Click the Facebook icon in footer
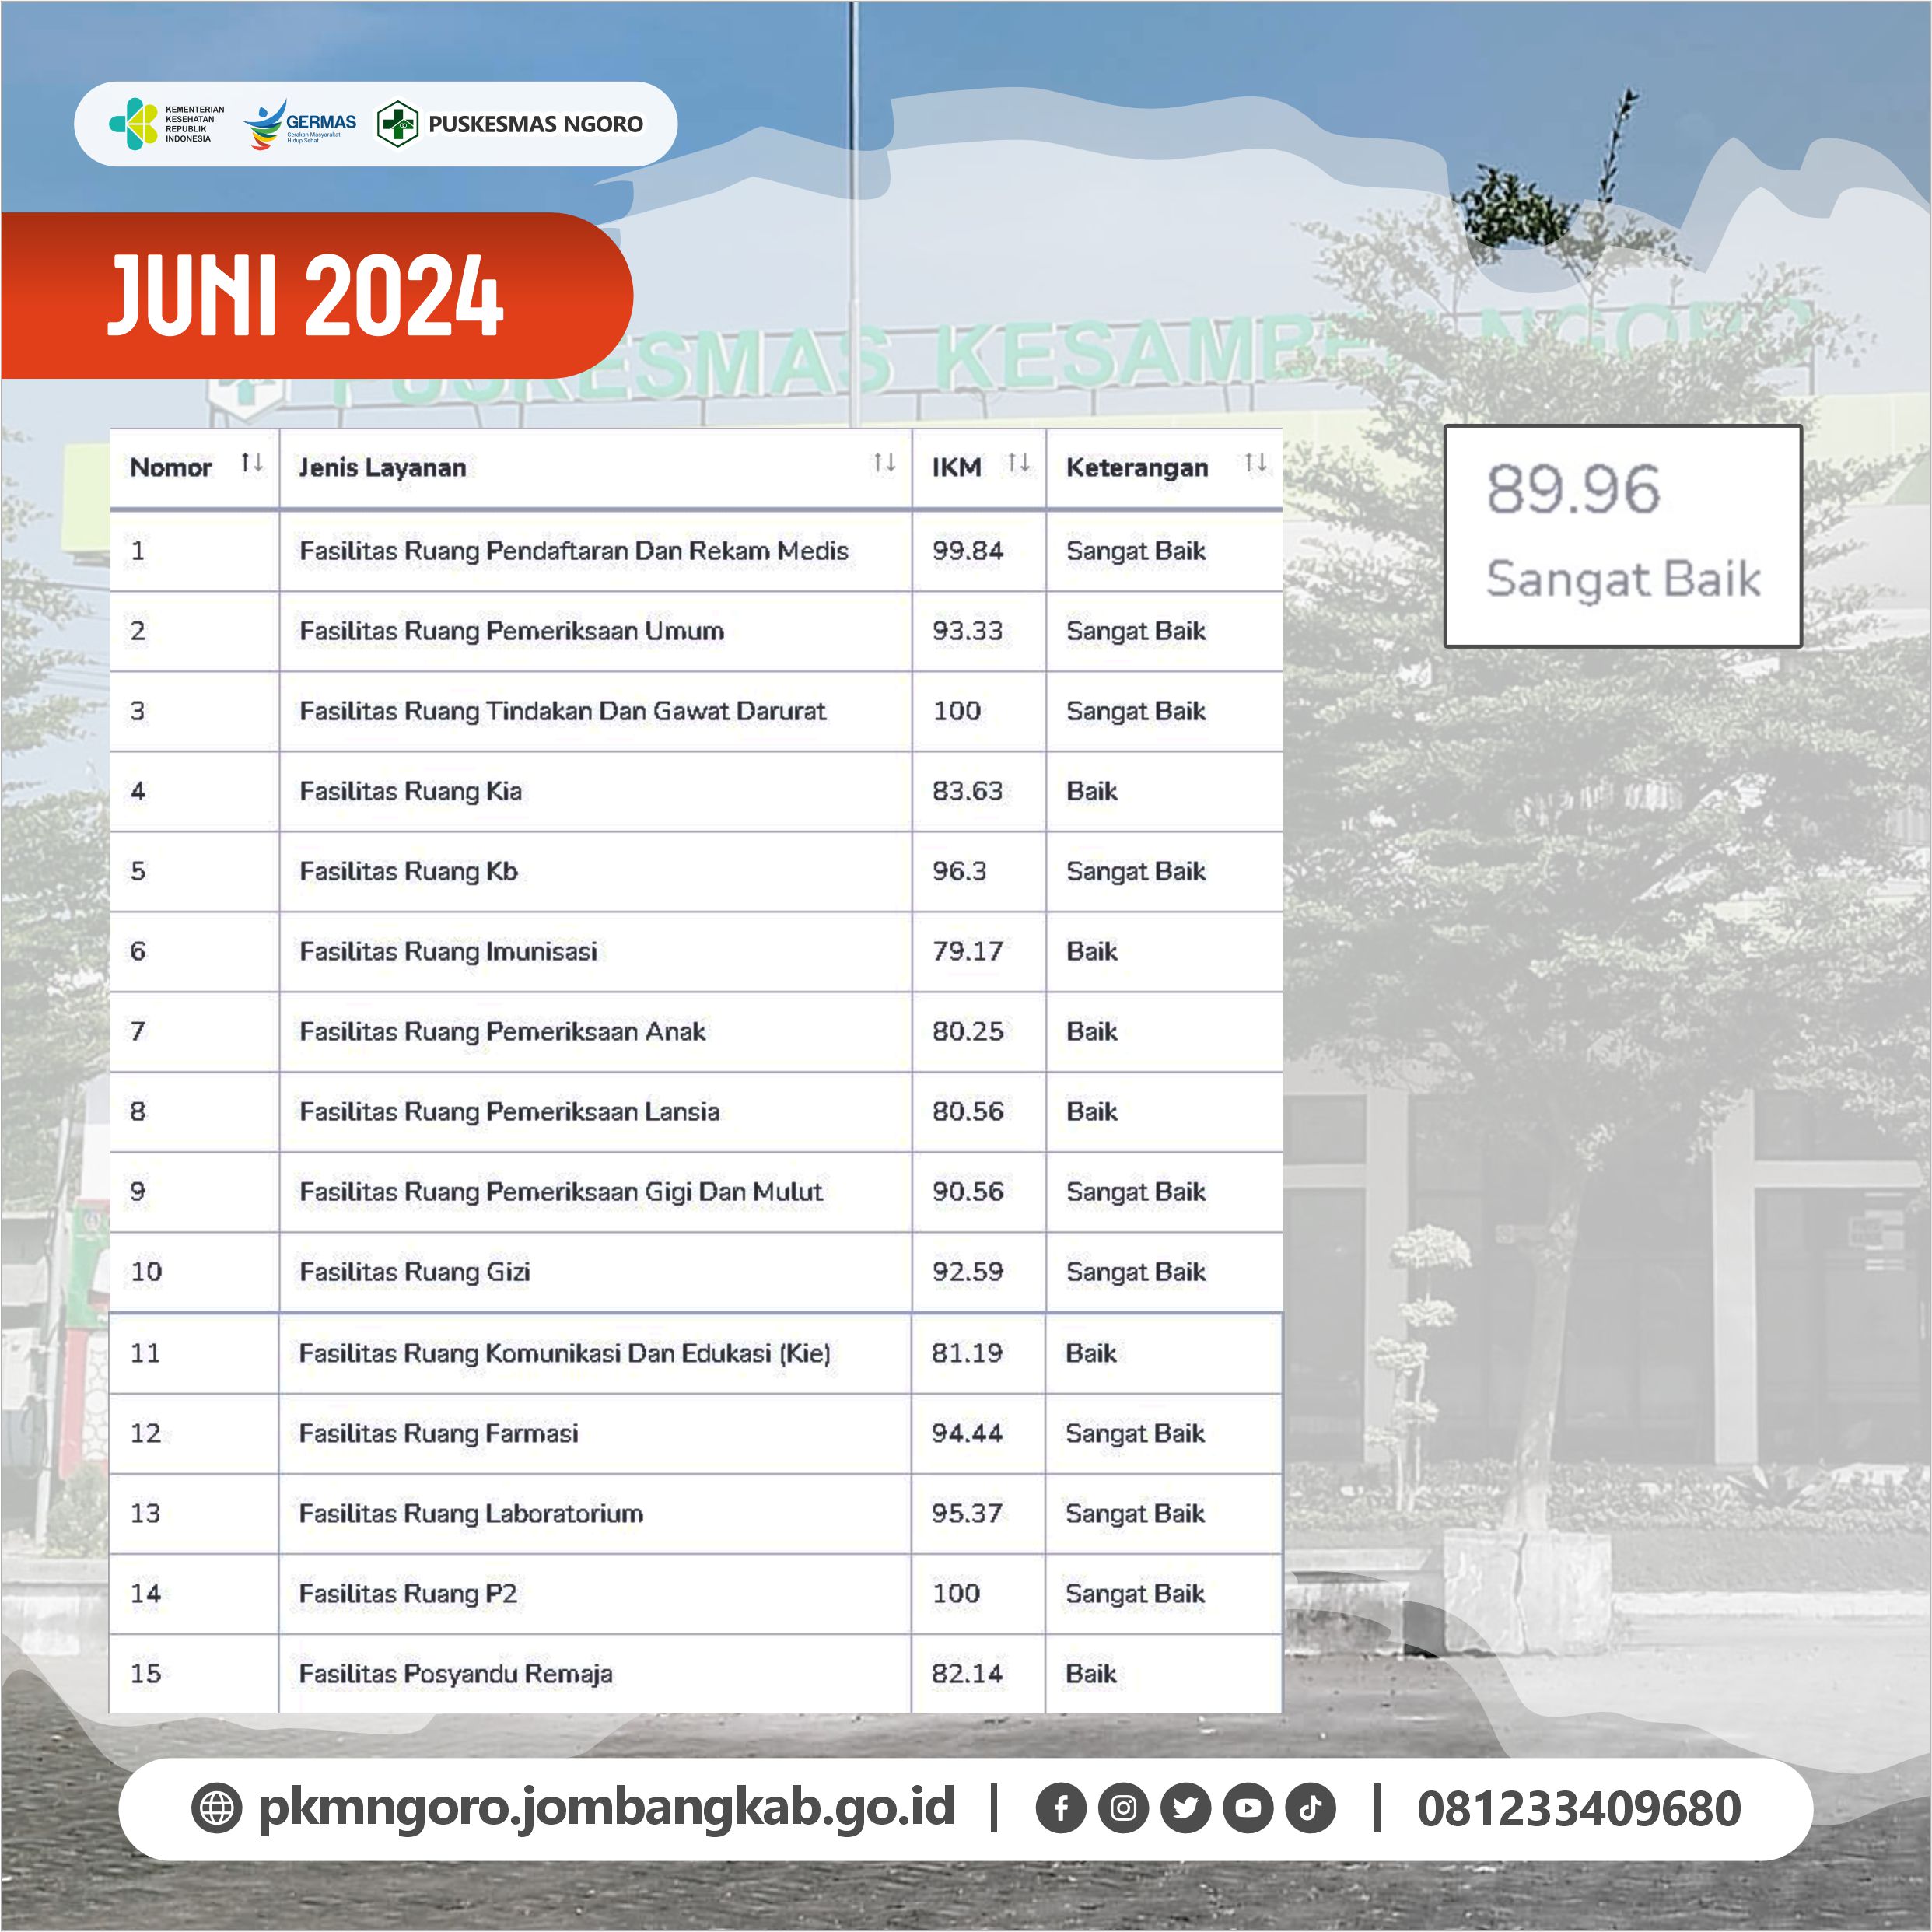Screen dimensions: 1932x1932 [1061, 1808]
